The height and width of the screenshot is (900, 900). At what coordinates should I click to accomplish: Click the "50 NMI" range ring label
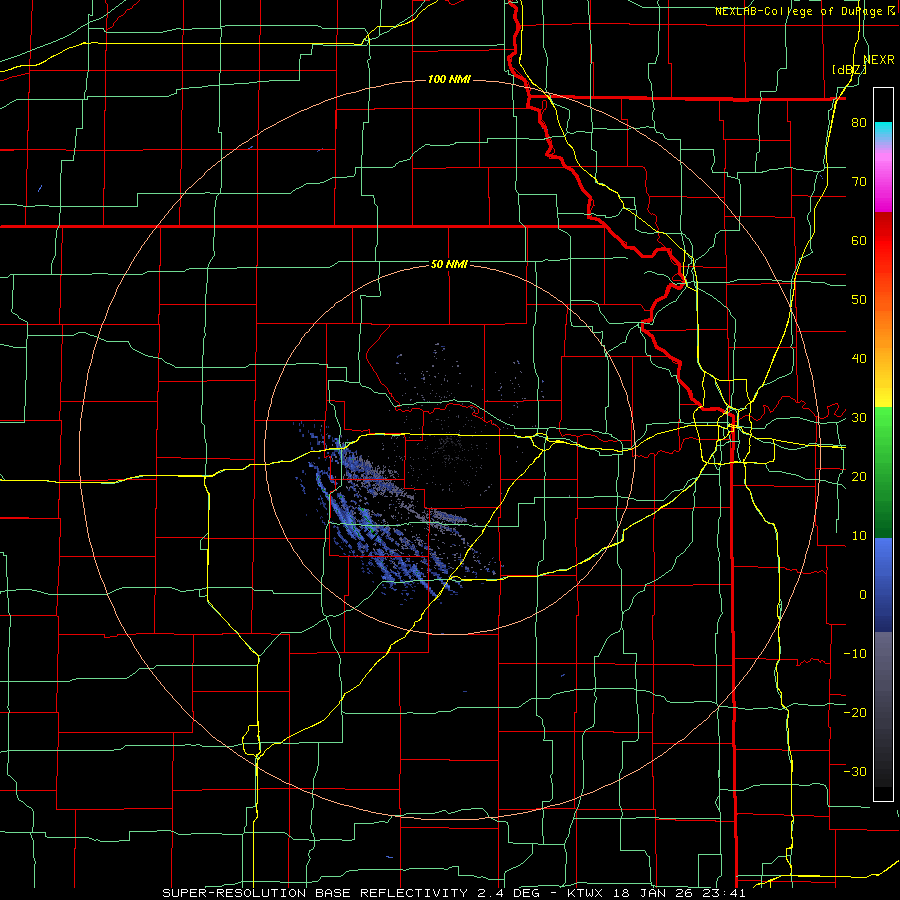pos(449,264)
